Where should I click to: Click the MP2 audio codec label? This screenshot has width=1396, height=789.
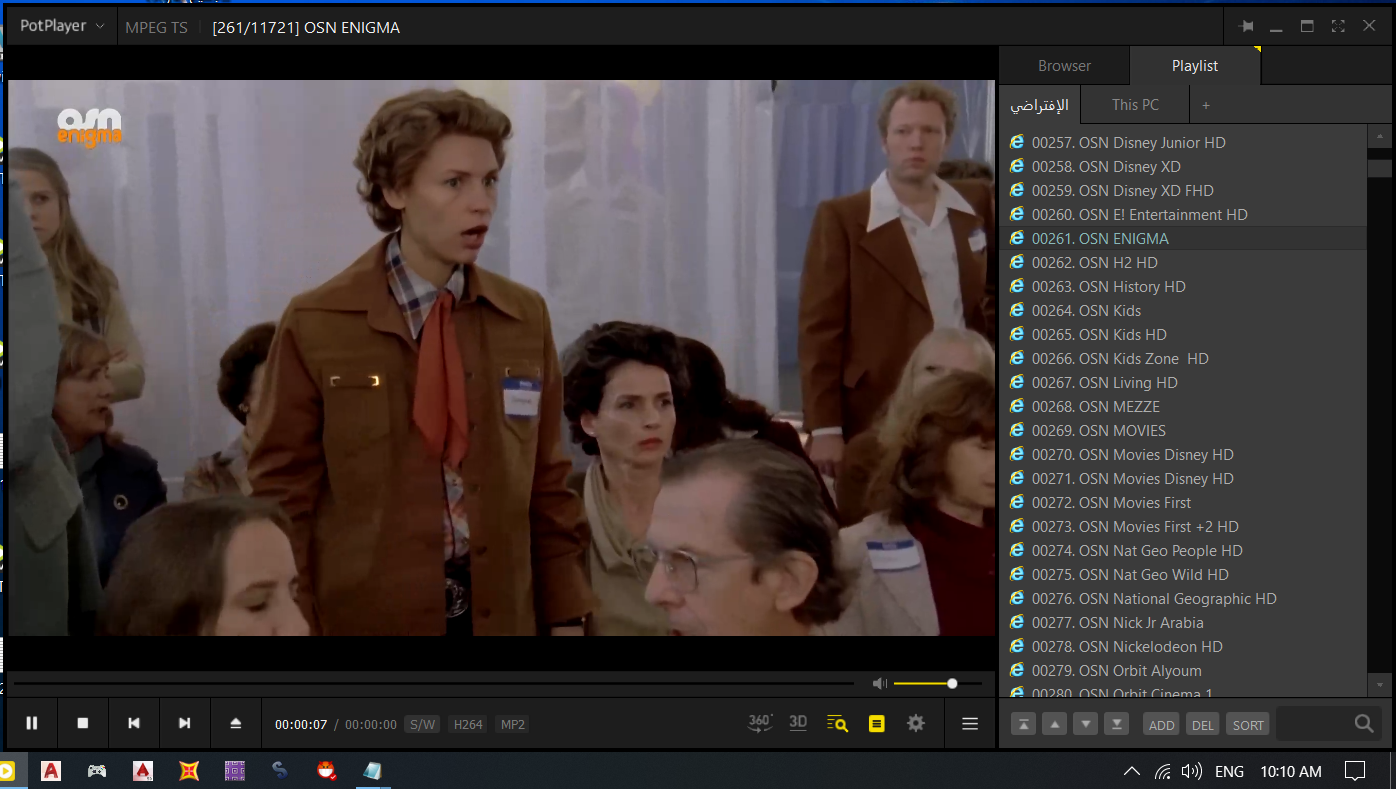click(513, 724)
